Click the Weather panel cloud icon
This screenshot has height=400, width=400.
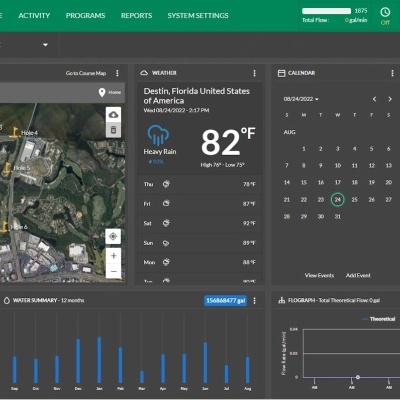(144, 73)
